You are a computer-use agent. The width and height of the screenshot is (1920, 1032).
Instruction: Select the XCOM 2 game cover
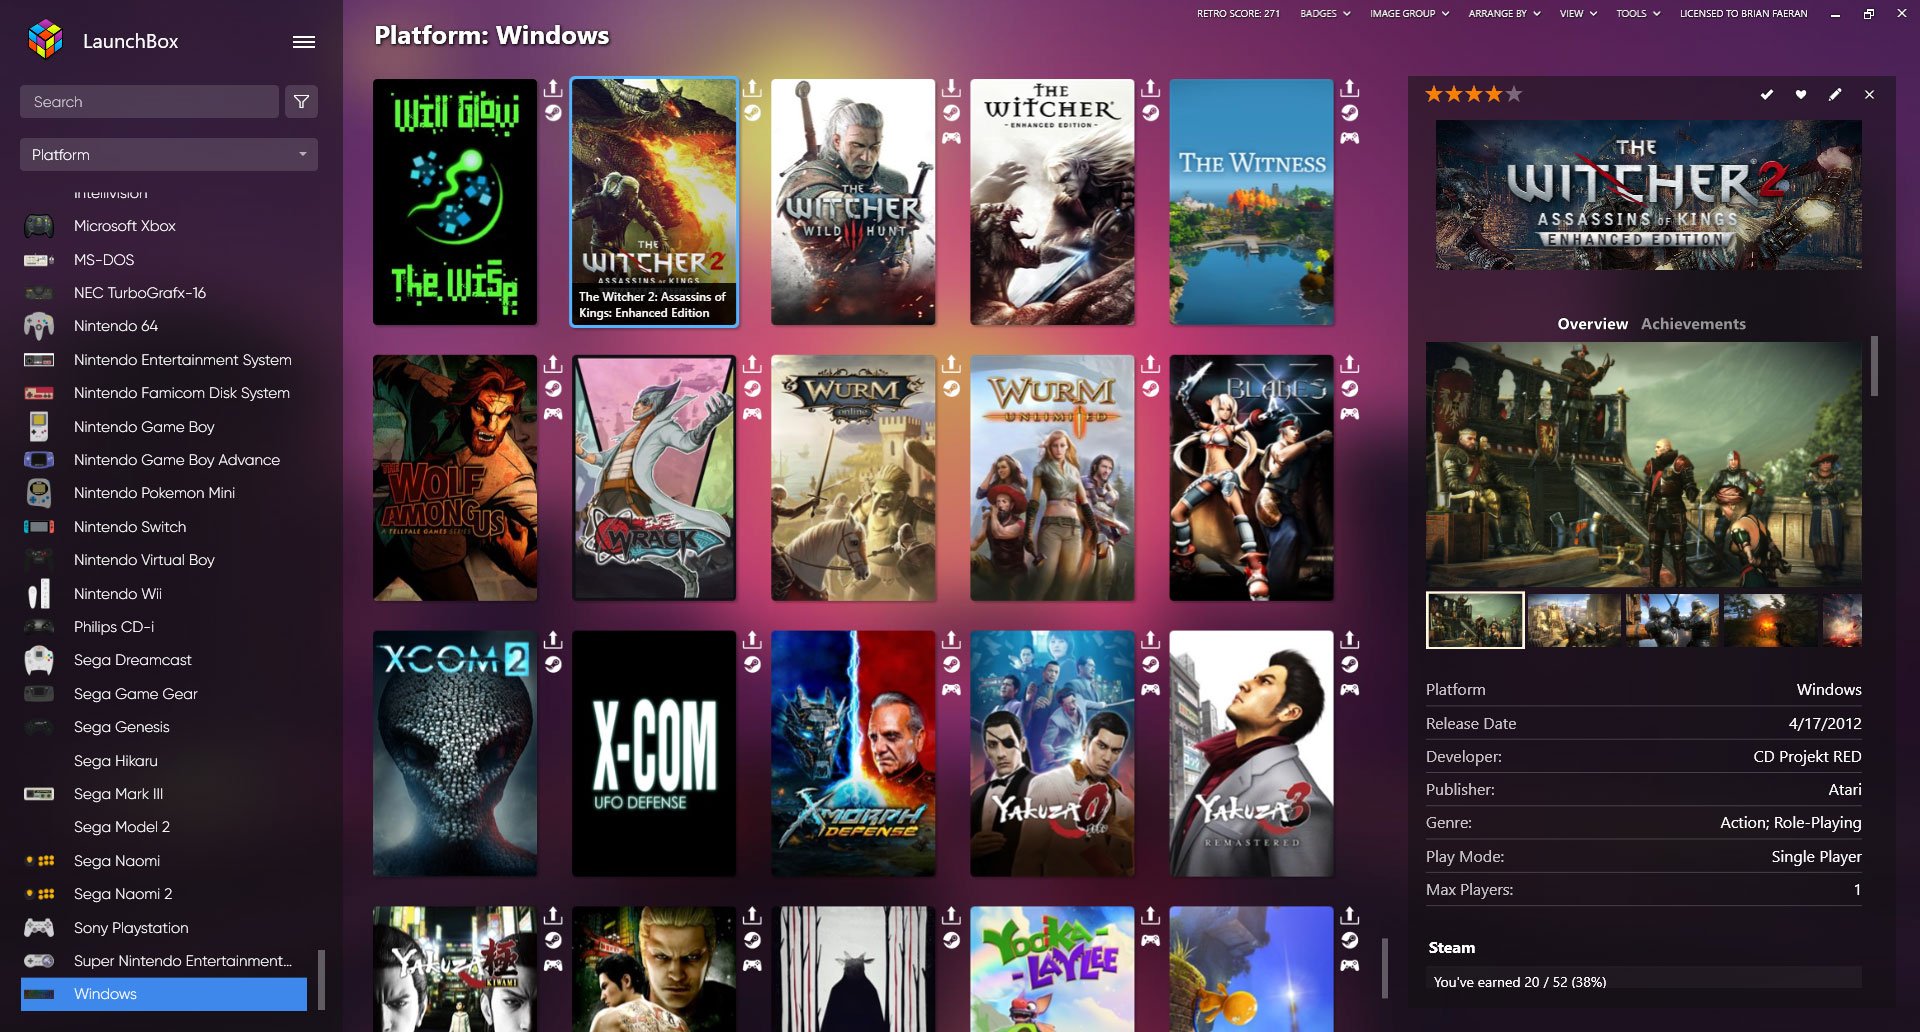[x=455, y=754]
